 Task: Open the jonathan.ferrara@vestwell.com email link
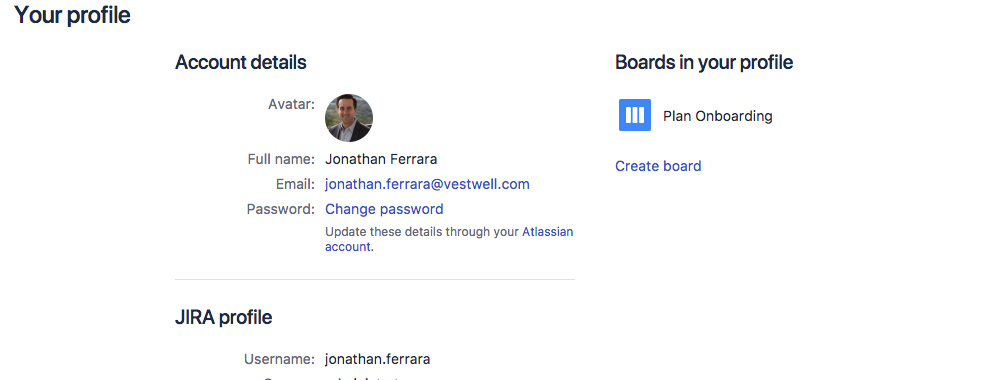click(427, 184)
